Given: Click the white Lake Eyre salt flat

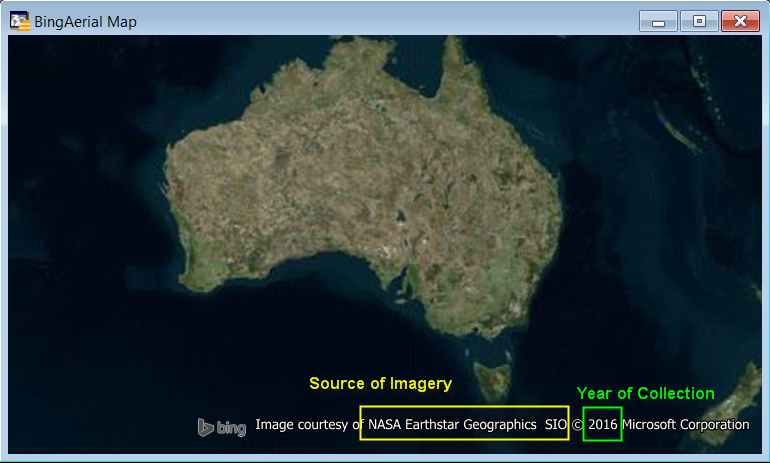Looking at the screenshot, I should point(400,213).
